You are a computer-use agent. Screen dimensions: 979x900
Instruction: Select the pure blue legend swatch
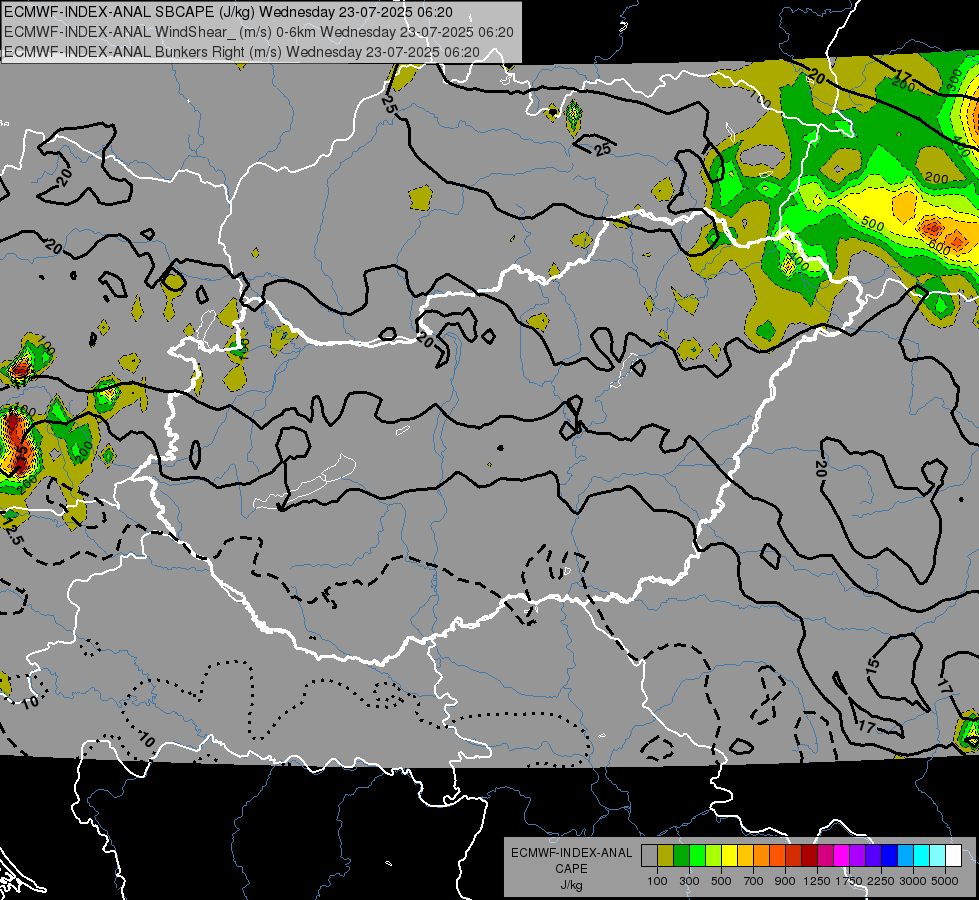890,855
